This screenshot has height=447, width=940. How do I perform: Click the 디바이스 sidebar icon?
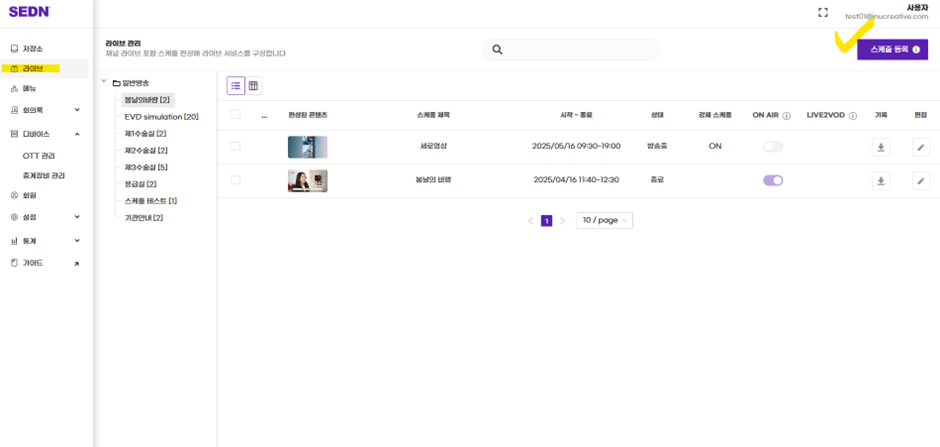(14, 134)
